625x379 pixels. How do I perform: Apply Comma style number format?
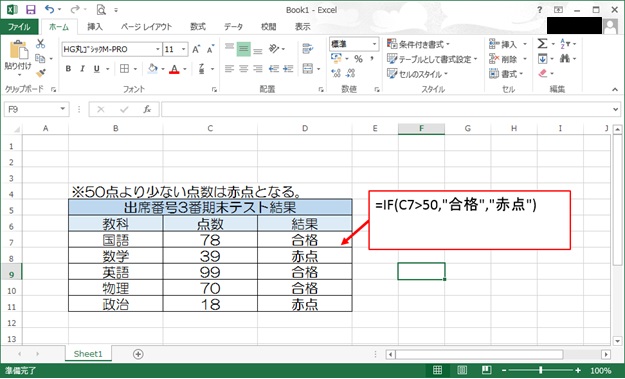click(x=371, y=59)
